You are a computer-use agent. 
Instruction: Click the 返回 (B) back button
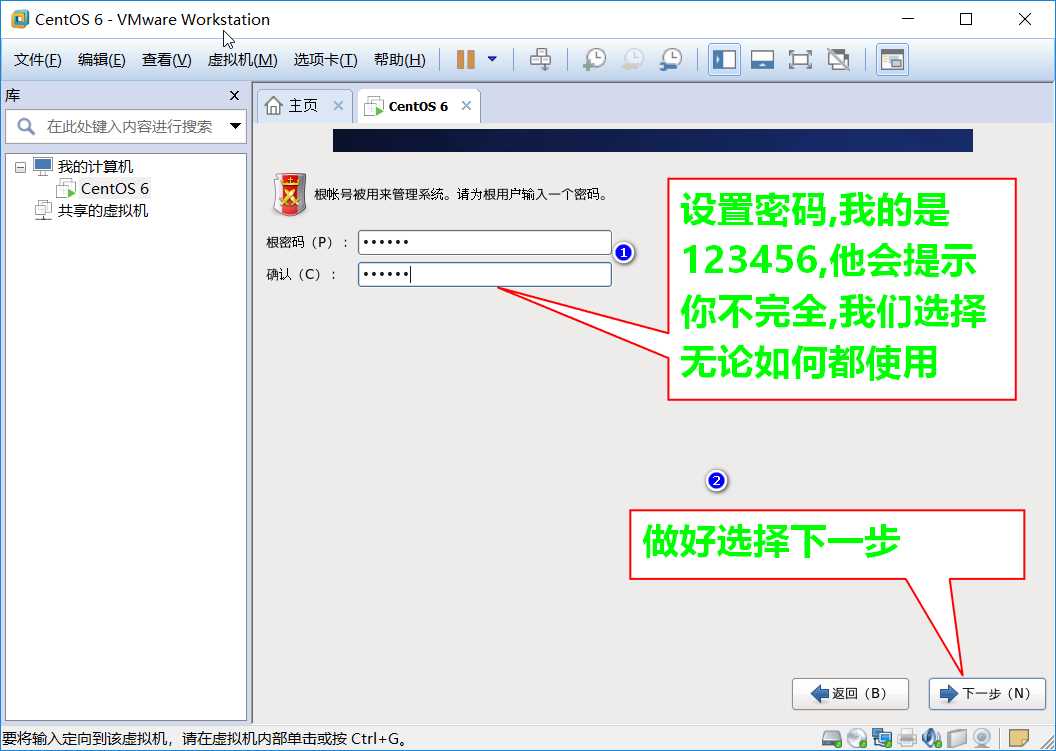tap(850, 694)
